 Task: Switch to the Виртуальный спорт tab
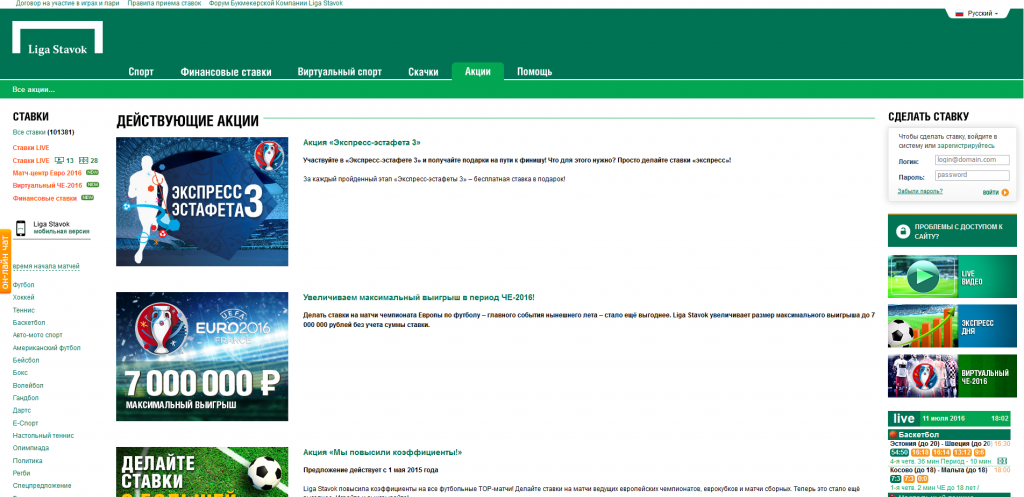pos(340,72)
